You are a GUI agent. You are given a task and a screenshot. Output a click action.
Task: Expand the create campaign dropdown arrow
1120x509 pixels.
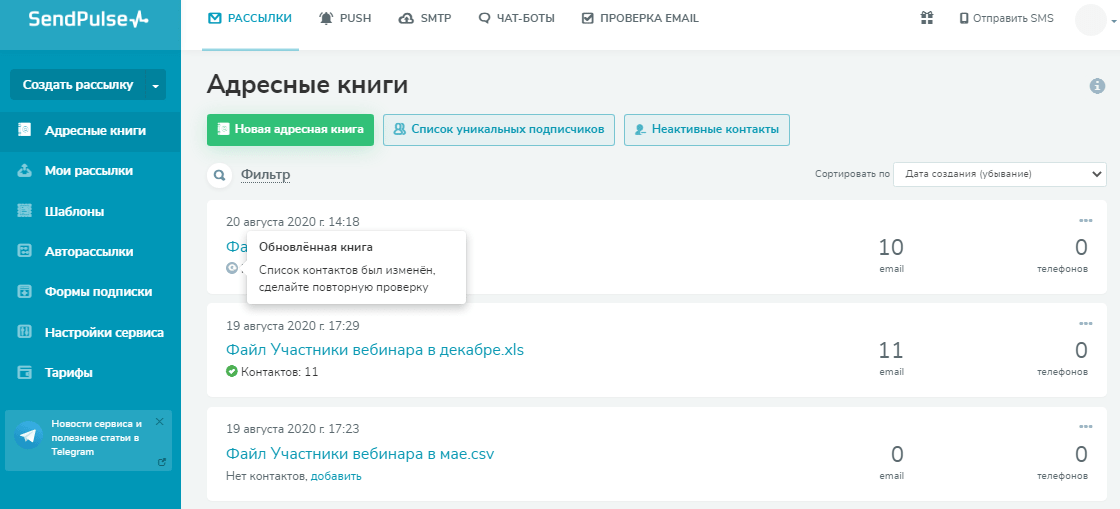pos(155,86)
